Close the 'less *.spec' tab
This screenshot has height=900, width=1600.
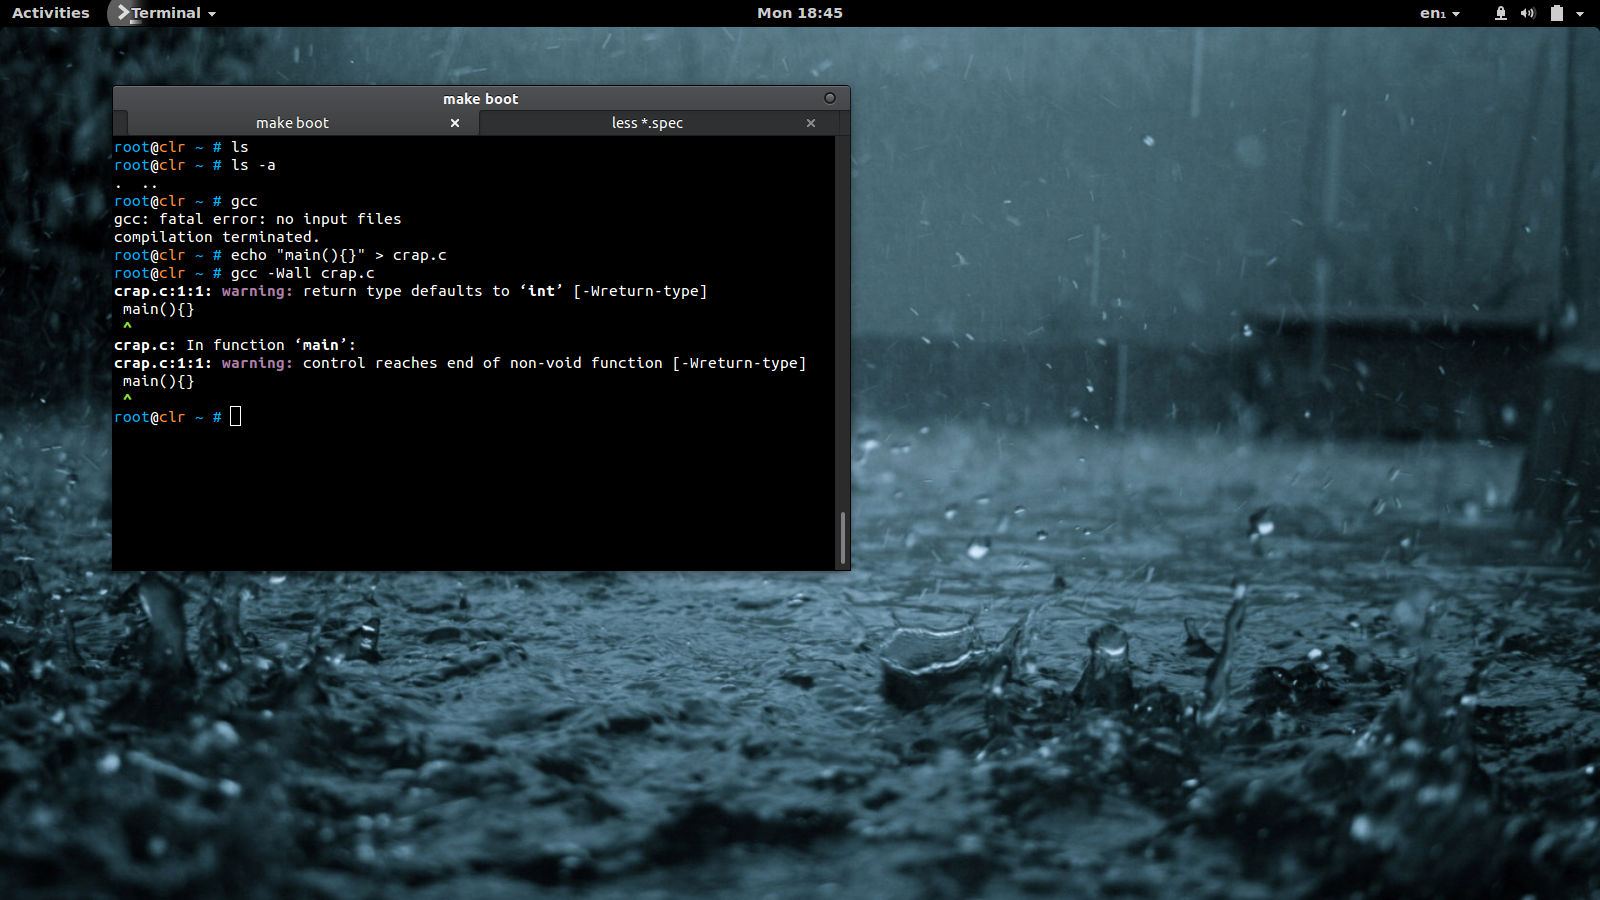pos(811,123)
